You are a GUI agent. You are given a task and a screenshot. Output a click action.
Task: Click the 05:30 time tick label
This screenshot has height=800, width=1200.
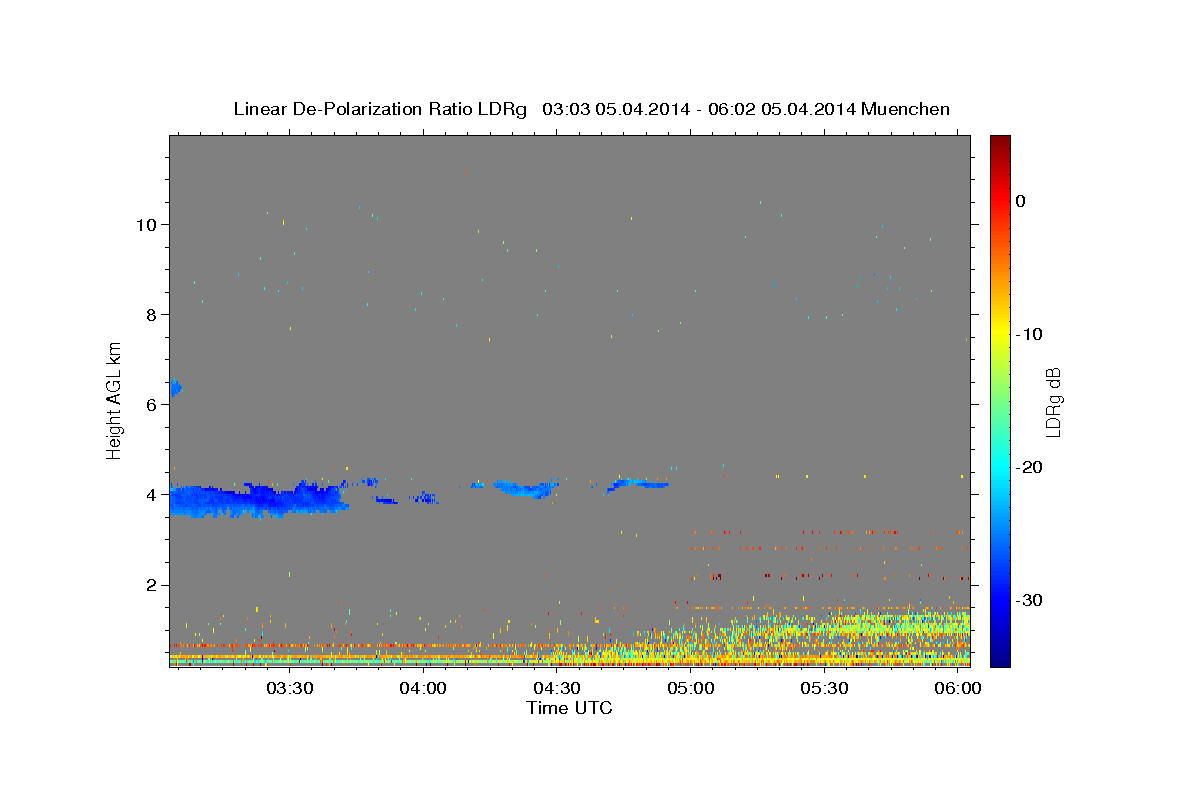(825, 688)
